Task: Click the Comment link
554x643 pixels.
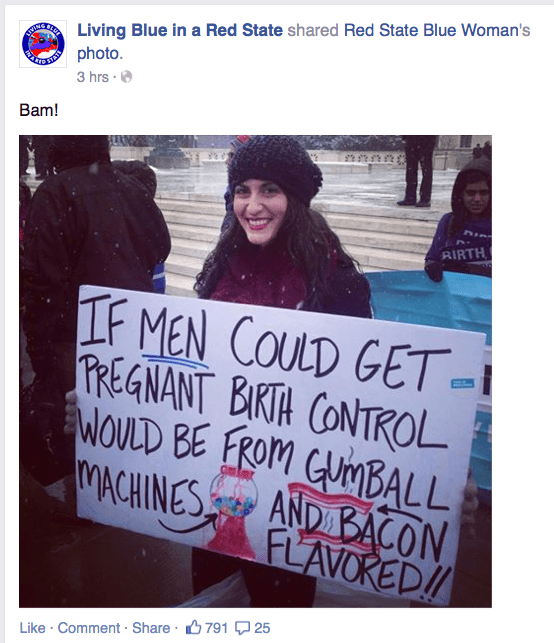Action: pos(89,628)
